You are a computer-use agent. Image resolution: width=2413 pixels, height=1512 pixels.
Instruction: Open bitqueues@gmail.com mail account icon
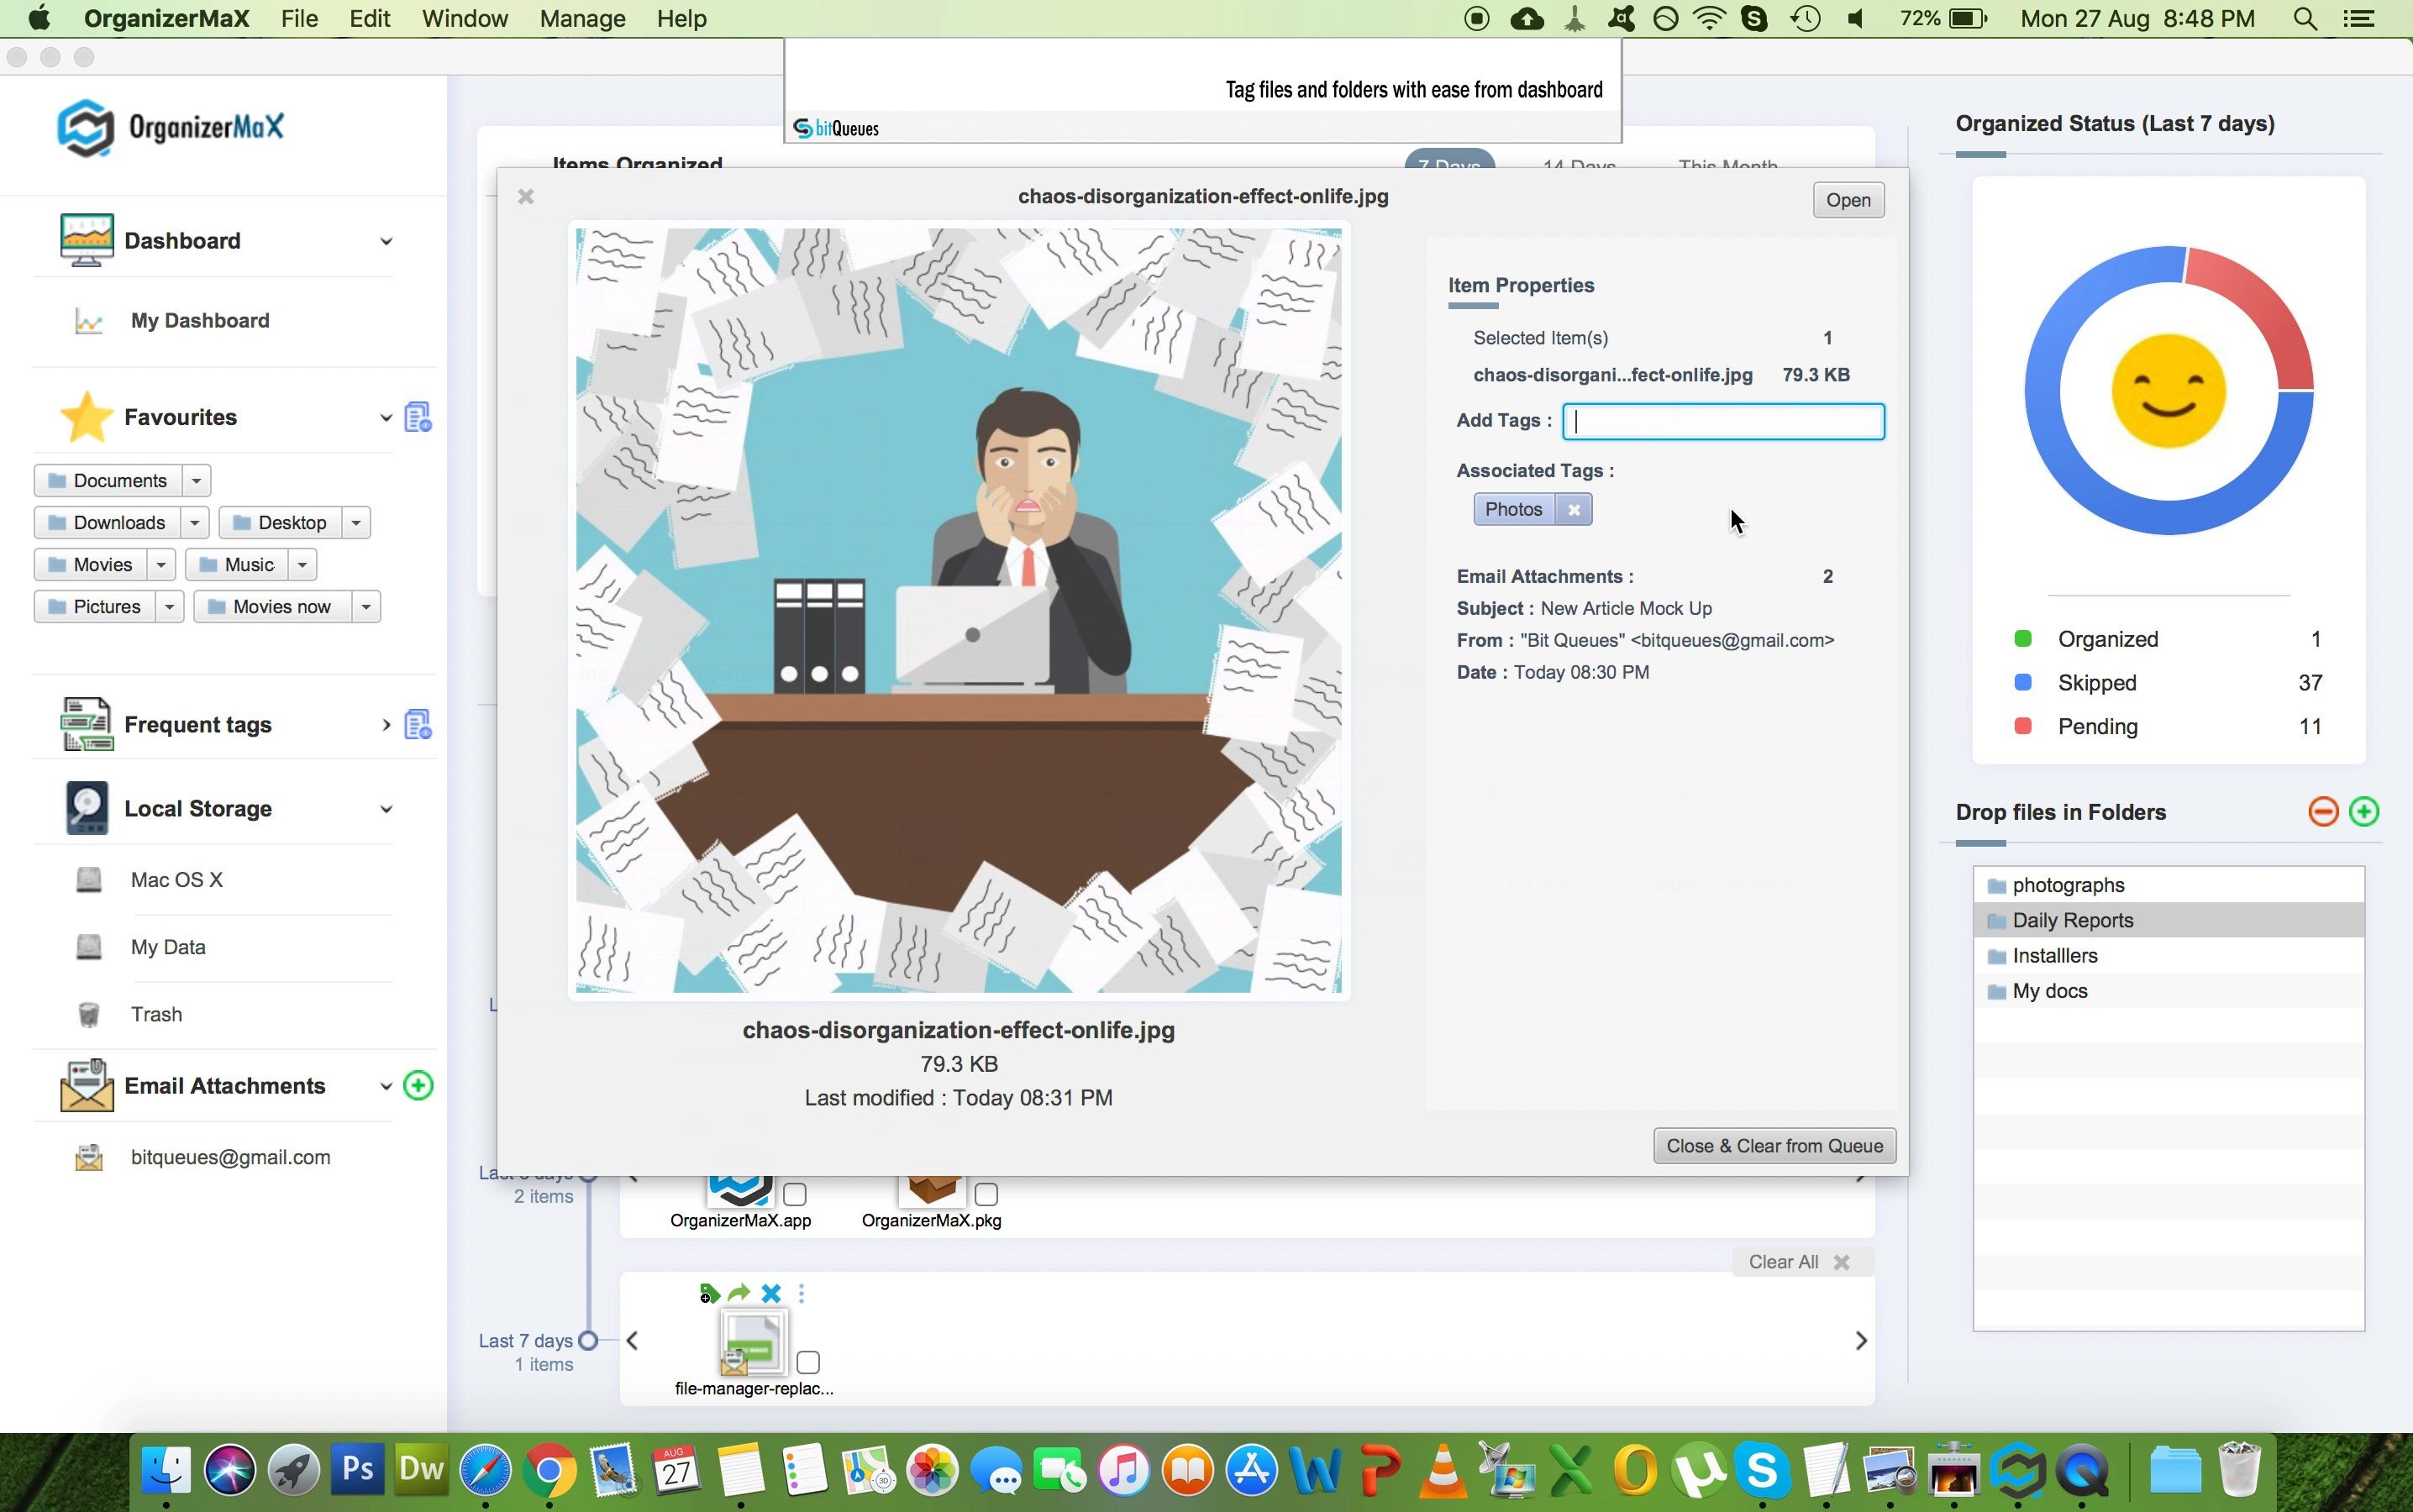click(89, 1157)
